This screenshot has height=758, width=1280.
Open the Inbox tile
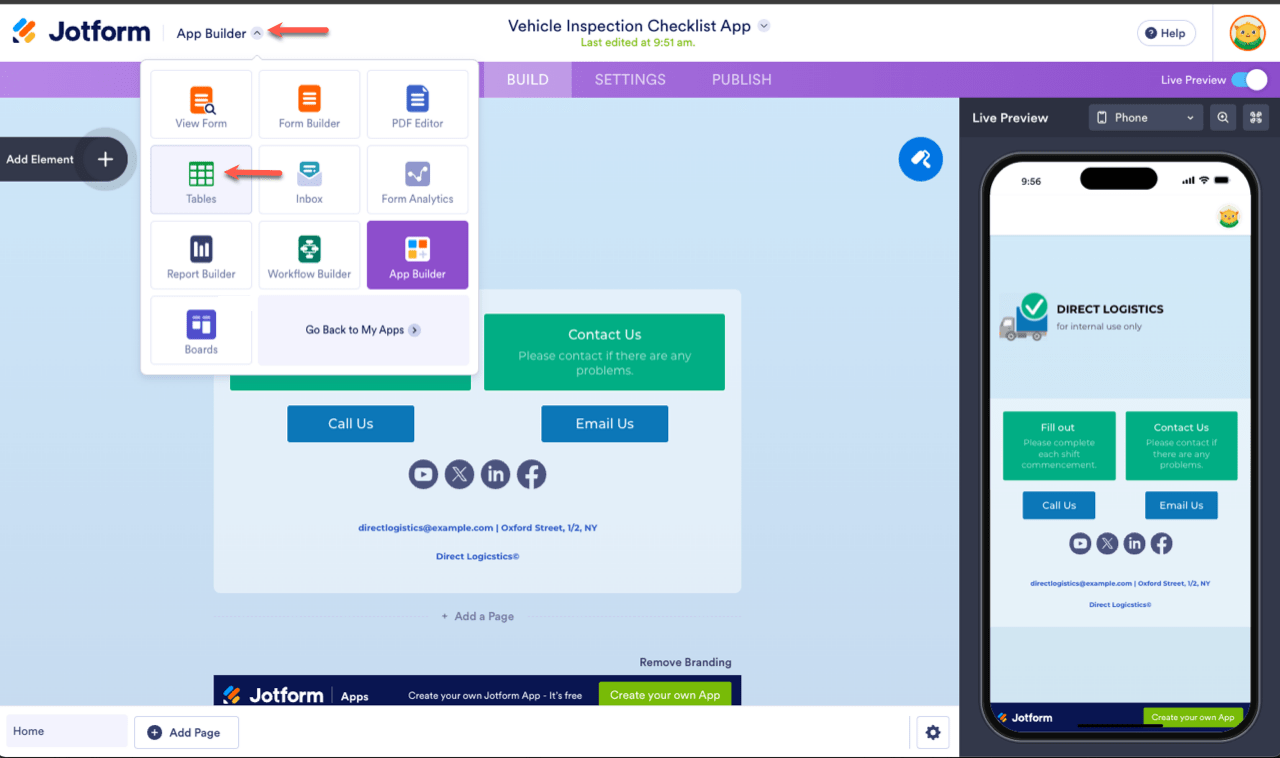309,179
